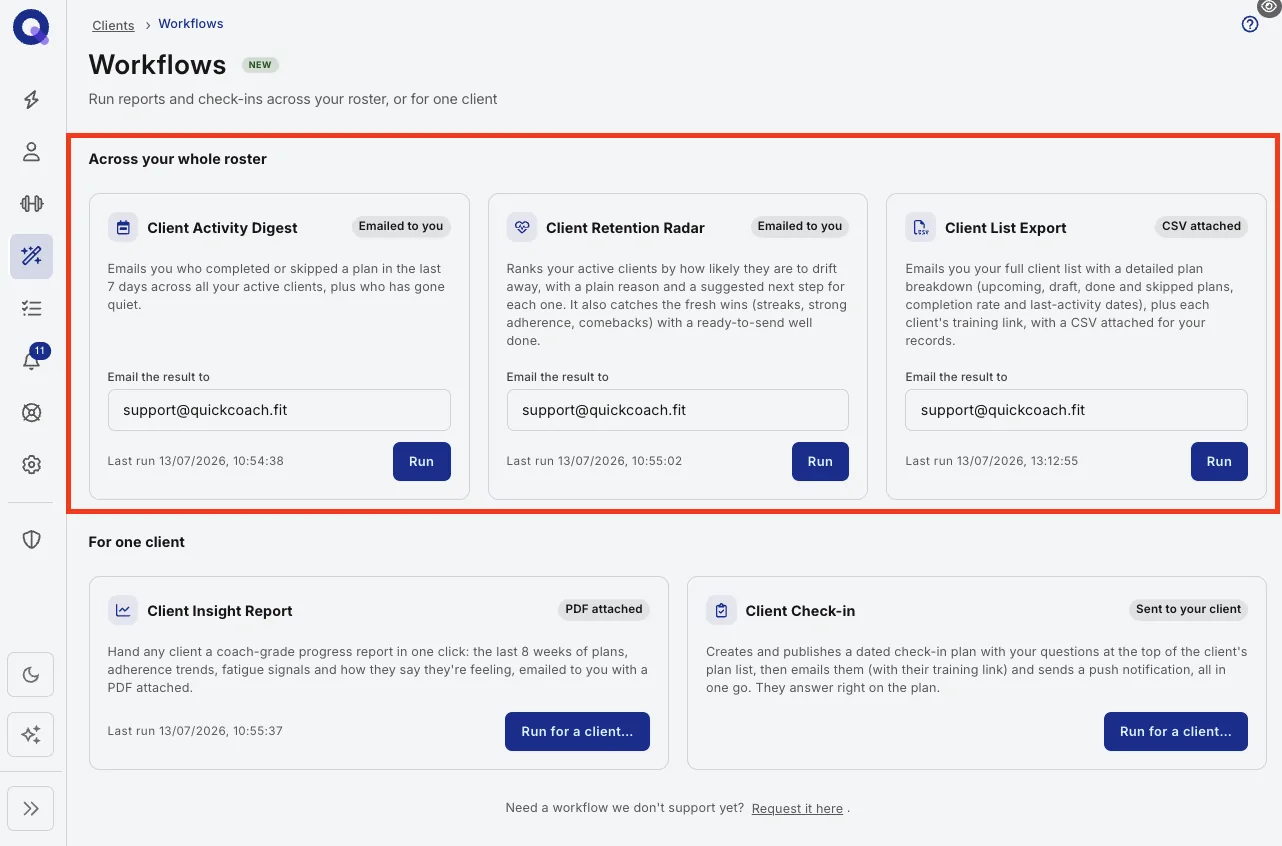Click the Client Insight Report chart icon

pyautogui.click(x=123, y=611)
